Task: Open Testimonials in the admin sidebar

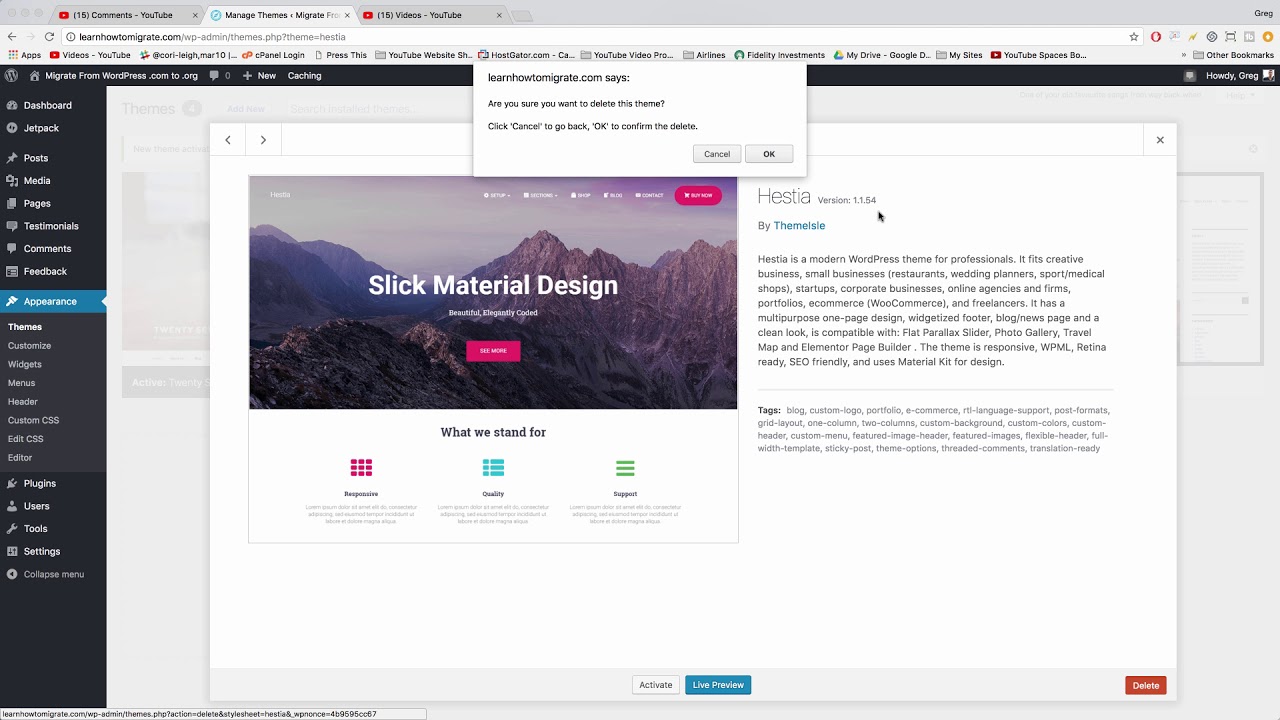Action: pyautogui.click(x=53, y=226)
